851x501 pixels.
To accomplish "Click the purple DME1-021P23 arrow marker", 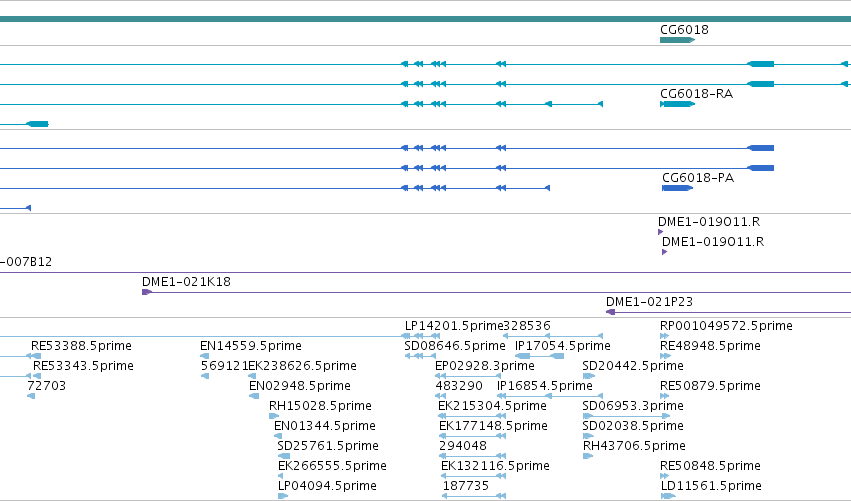I will [610, 312].
